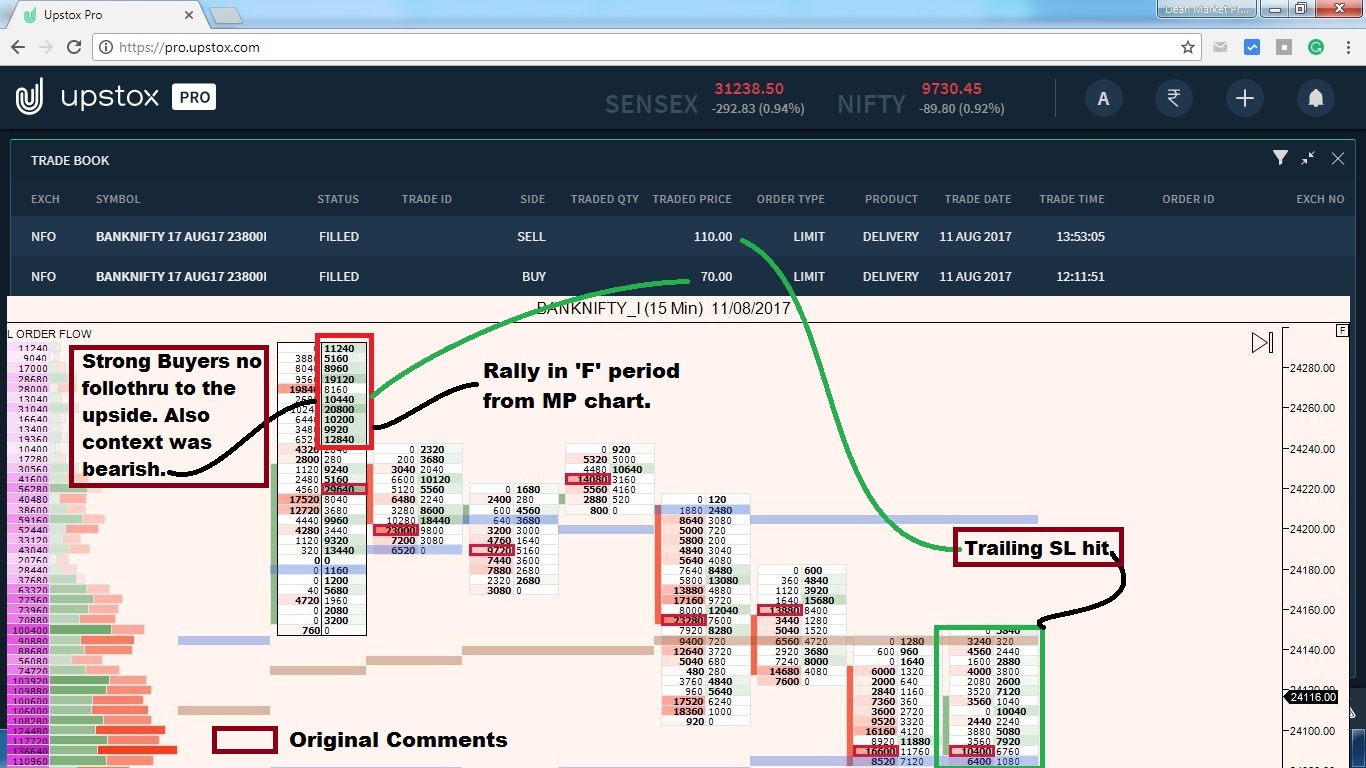Click the ORDER FLOW label on chart
This screenshot has height=768, width=1366.
50,334
